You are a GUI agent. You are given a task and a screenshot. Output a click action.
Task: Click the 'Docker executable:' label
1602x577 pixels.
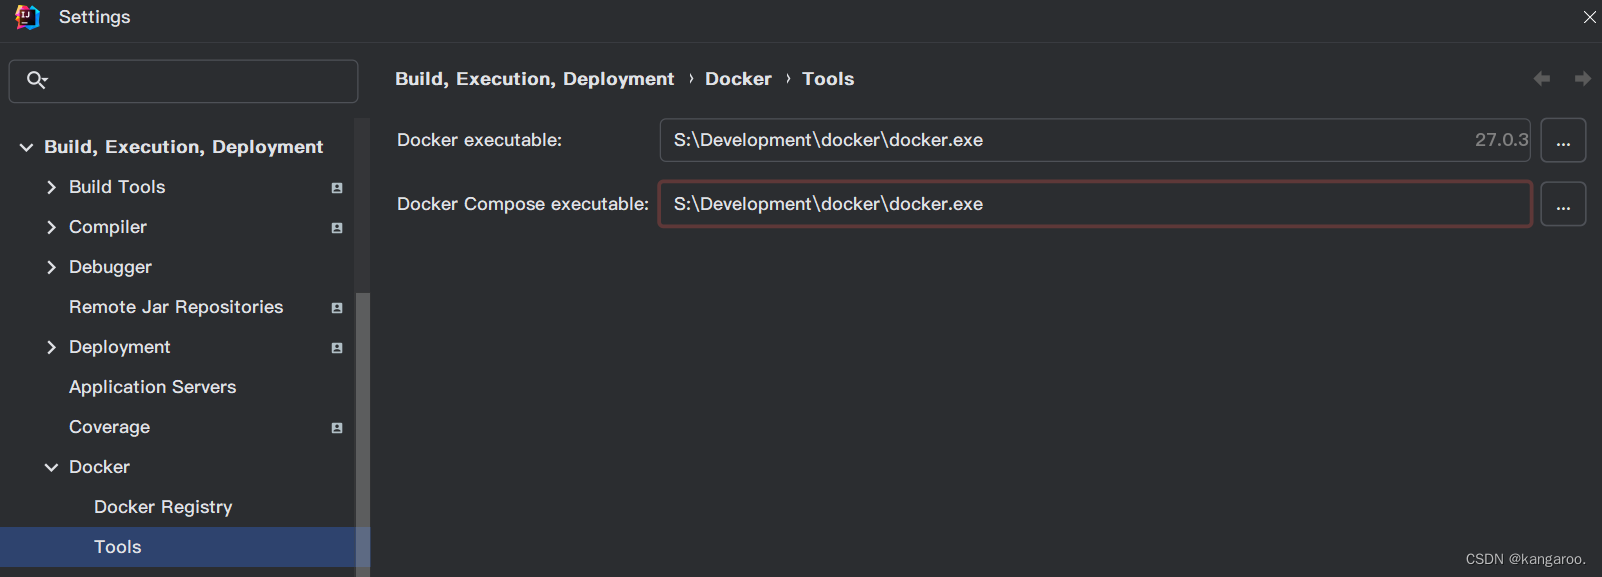tap(479, 140)
